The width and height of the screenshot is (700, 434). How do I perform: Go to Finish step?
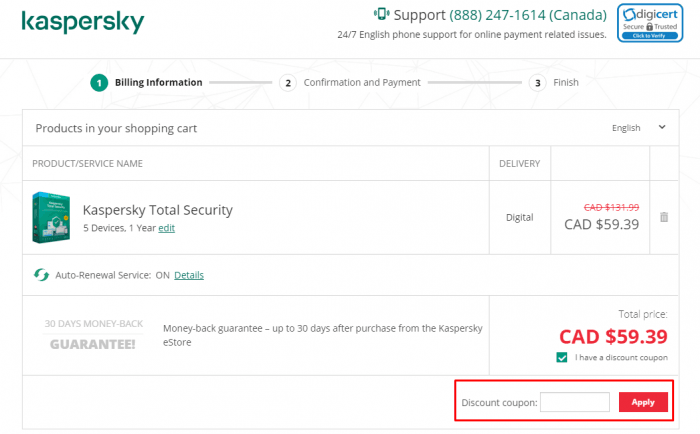coord(566,83)
